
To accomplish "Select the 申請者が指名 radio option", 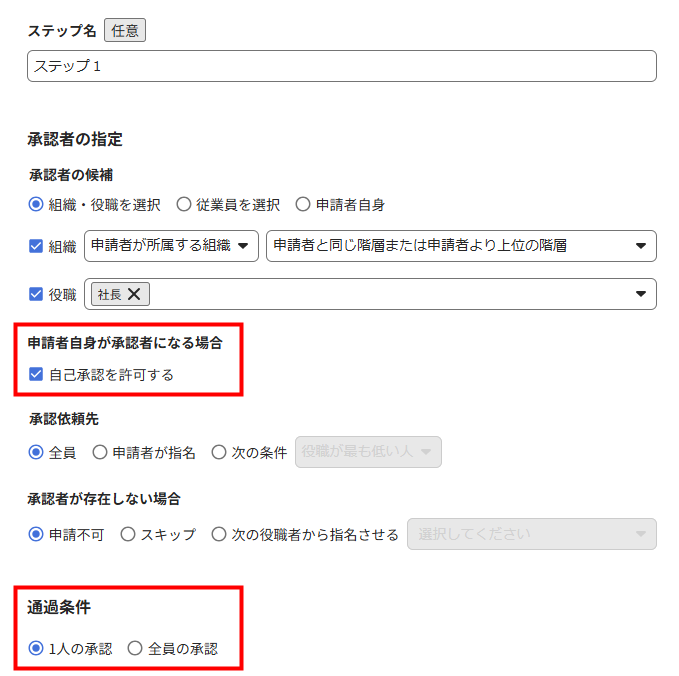I will point(100,452).
